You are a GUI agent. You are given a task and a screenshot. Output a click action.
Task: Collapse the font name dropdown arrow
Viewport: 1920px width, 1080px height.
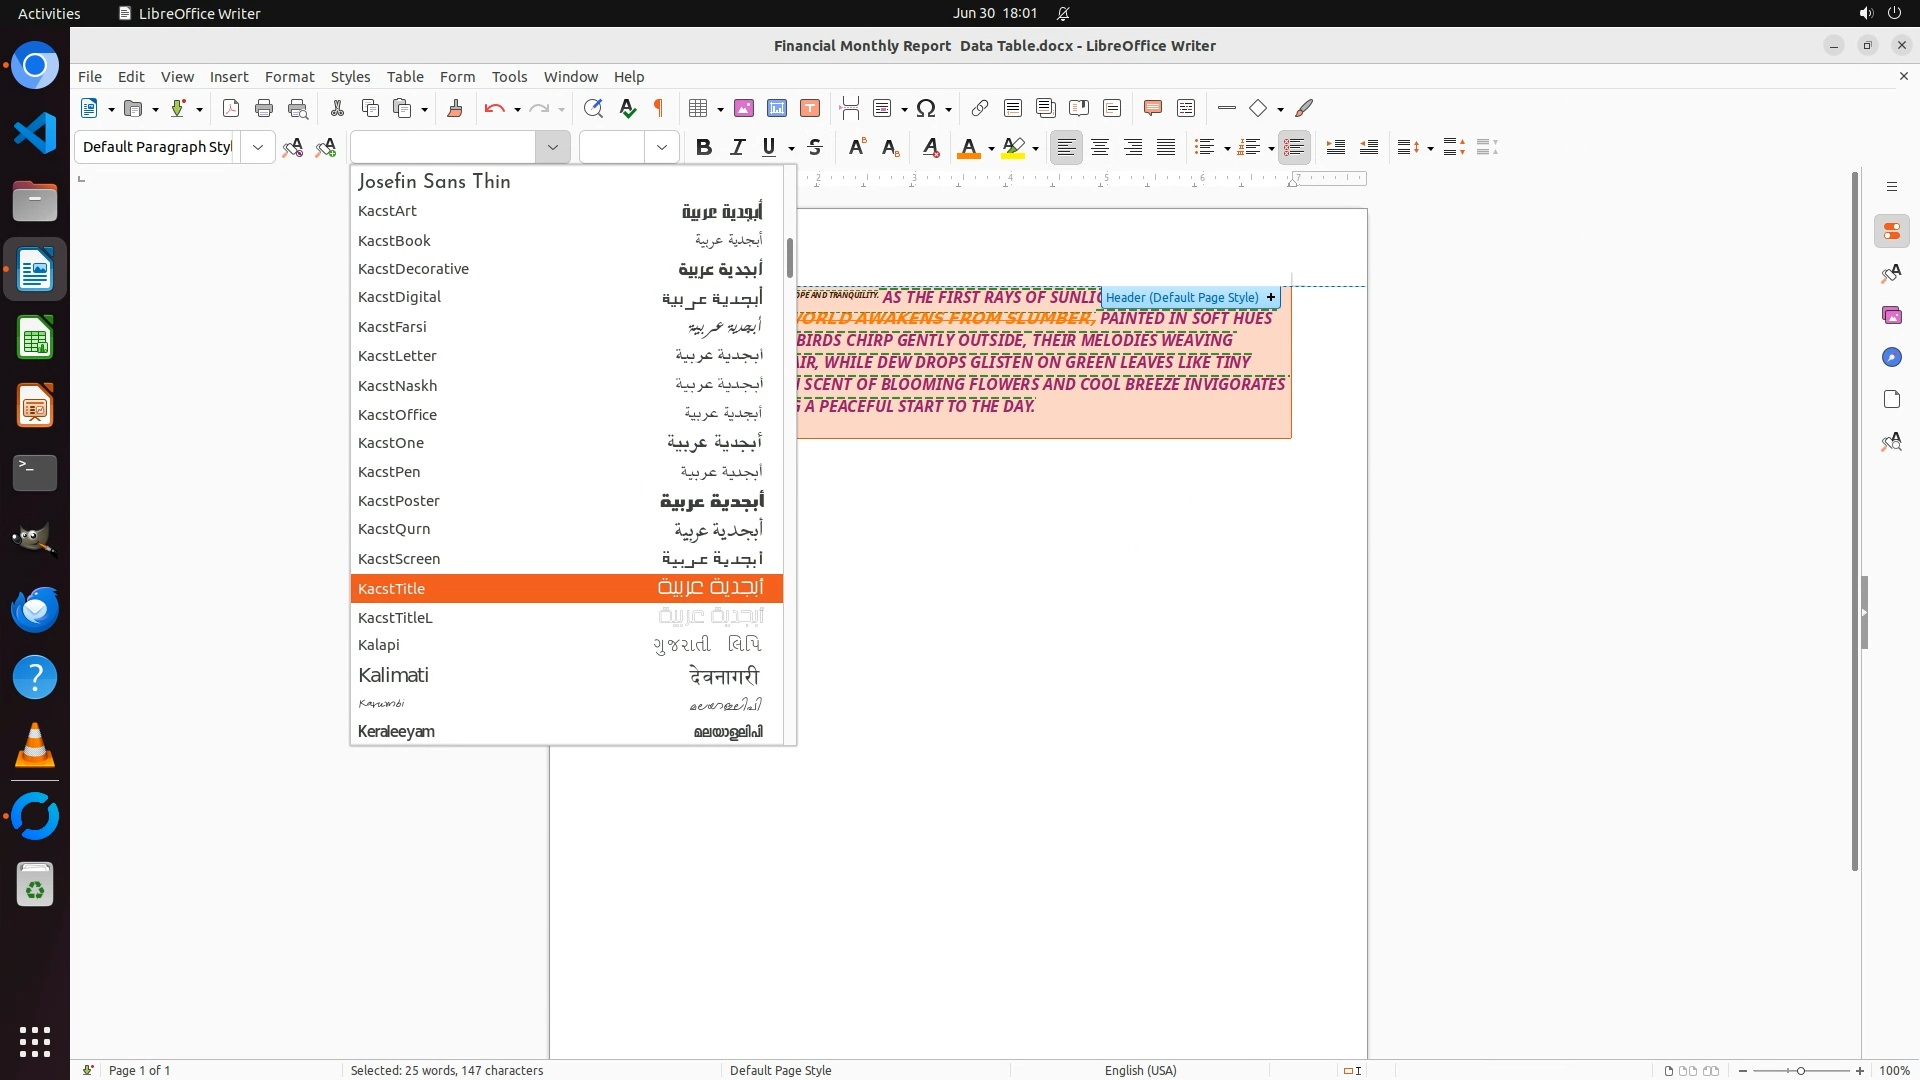coord(552,147)
